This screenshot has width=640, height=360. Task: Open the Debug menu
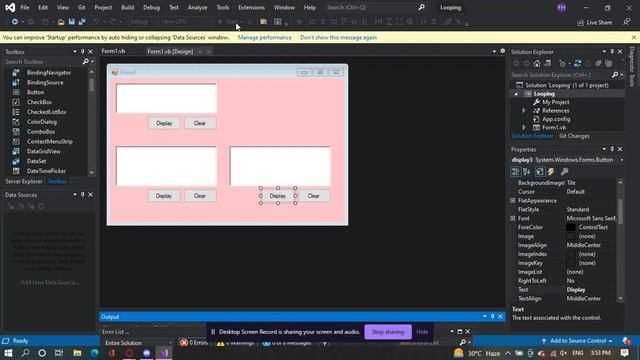tap(151, 7)
